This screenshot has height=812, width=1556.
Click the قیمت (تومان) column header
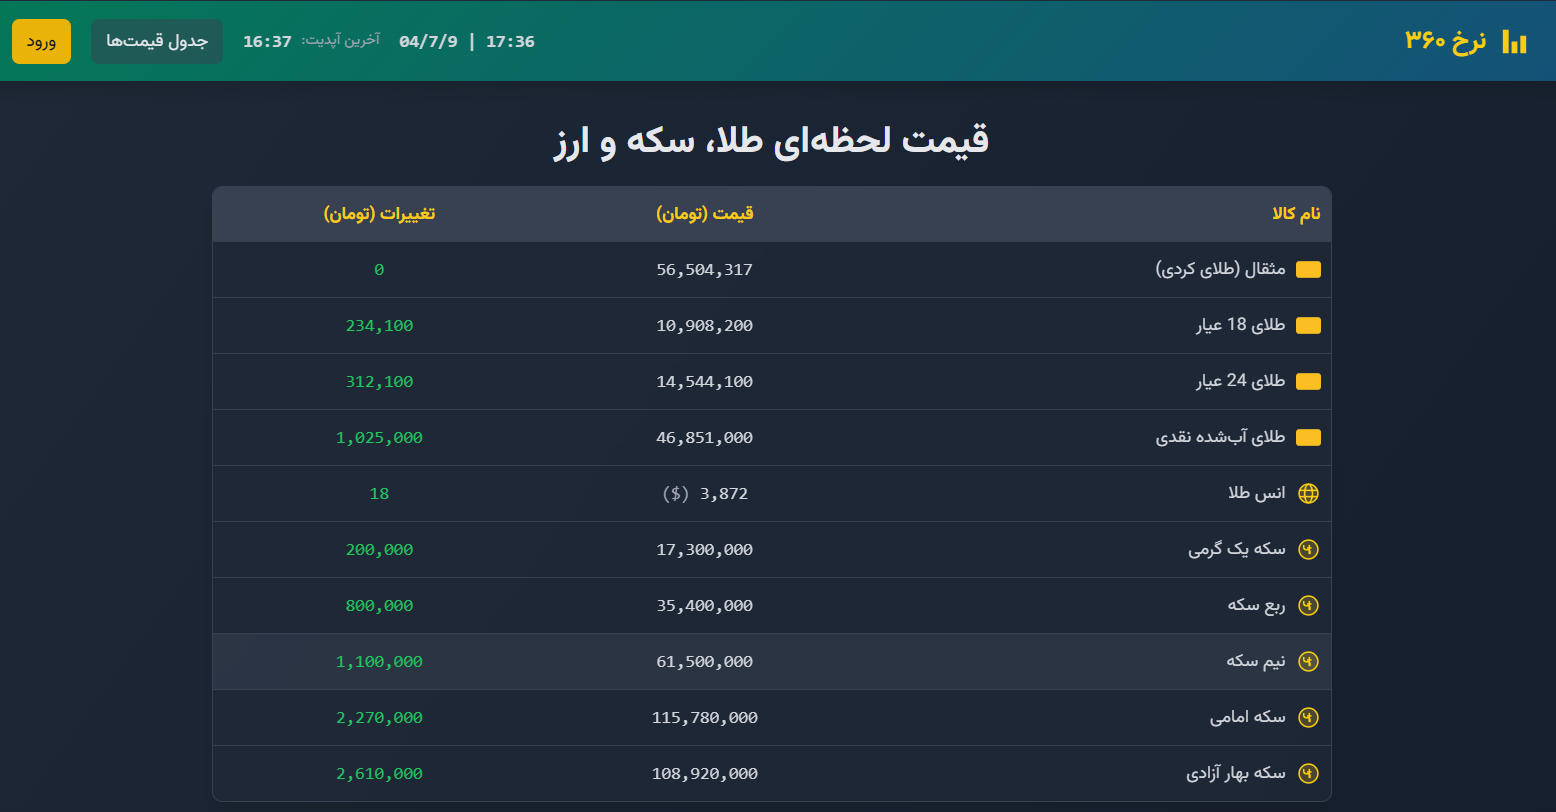coord(703,213)
